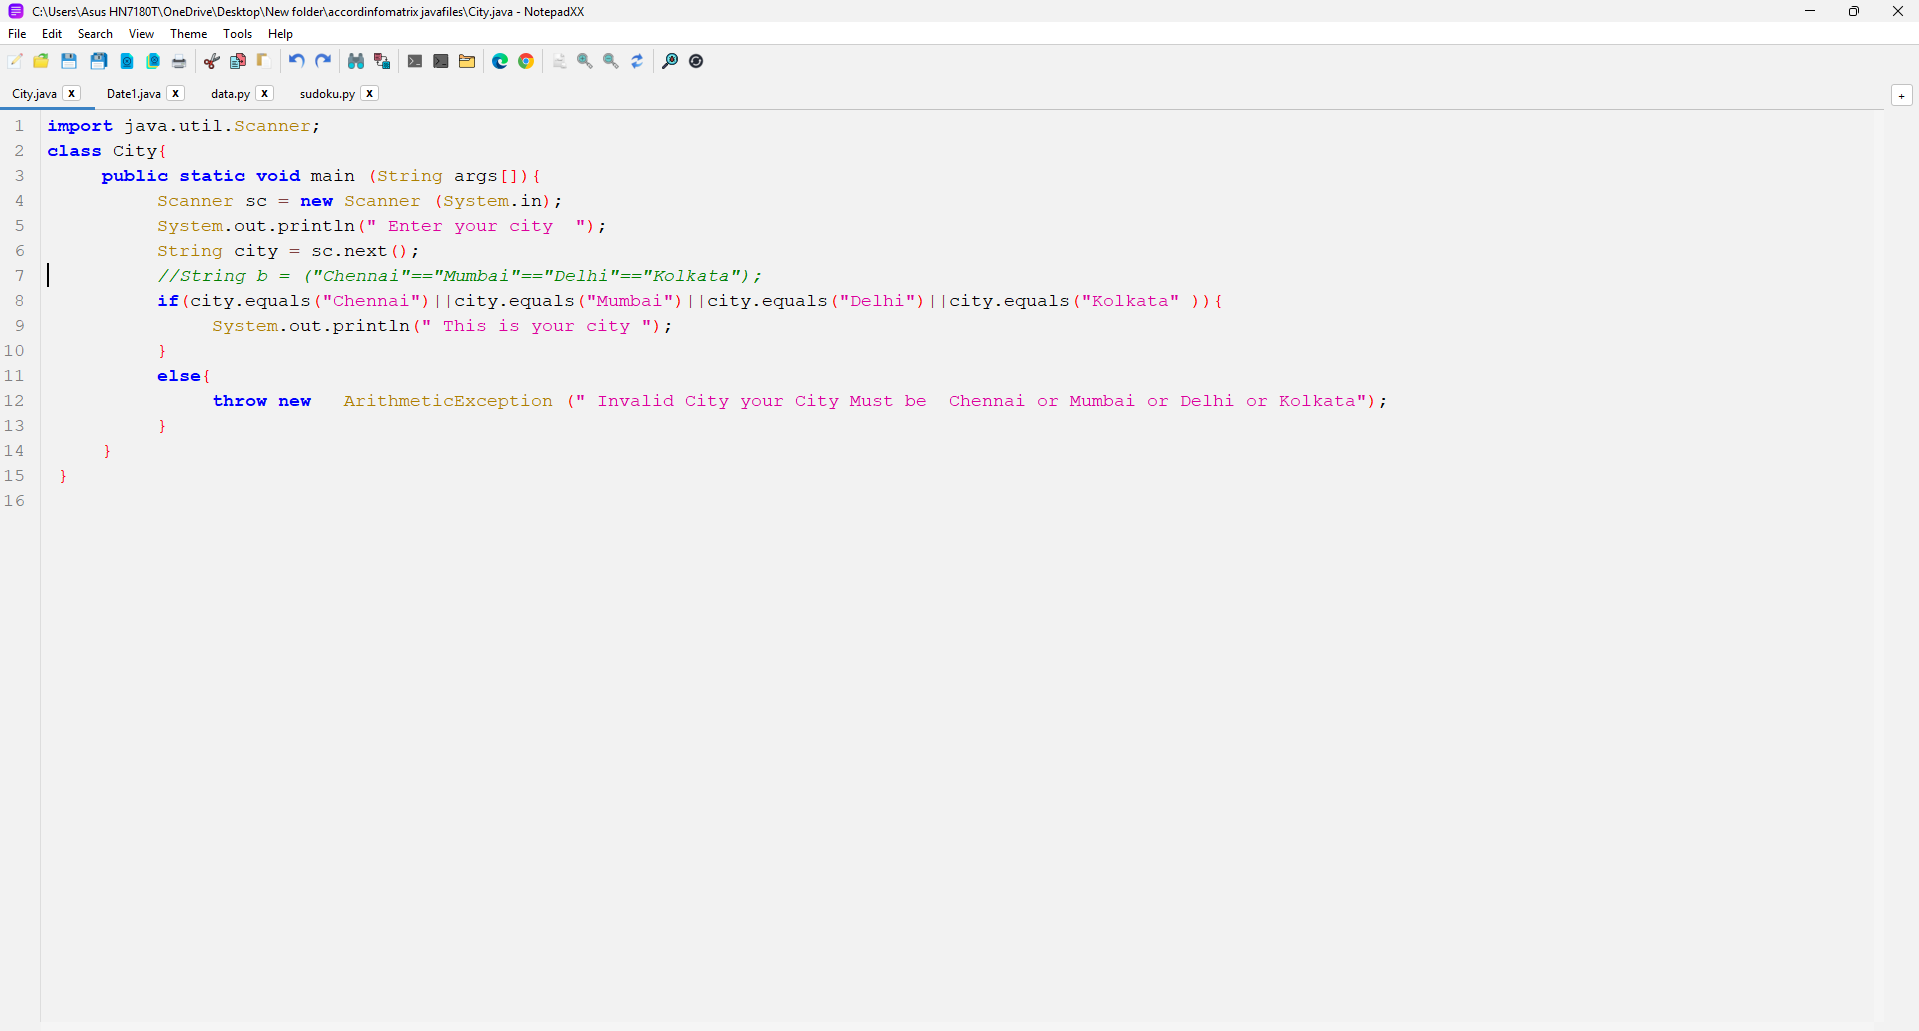Screen dimensions: 1919x1031
Task: Click line number 12 in the gutter
Action: [14, 401]
